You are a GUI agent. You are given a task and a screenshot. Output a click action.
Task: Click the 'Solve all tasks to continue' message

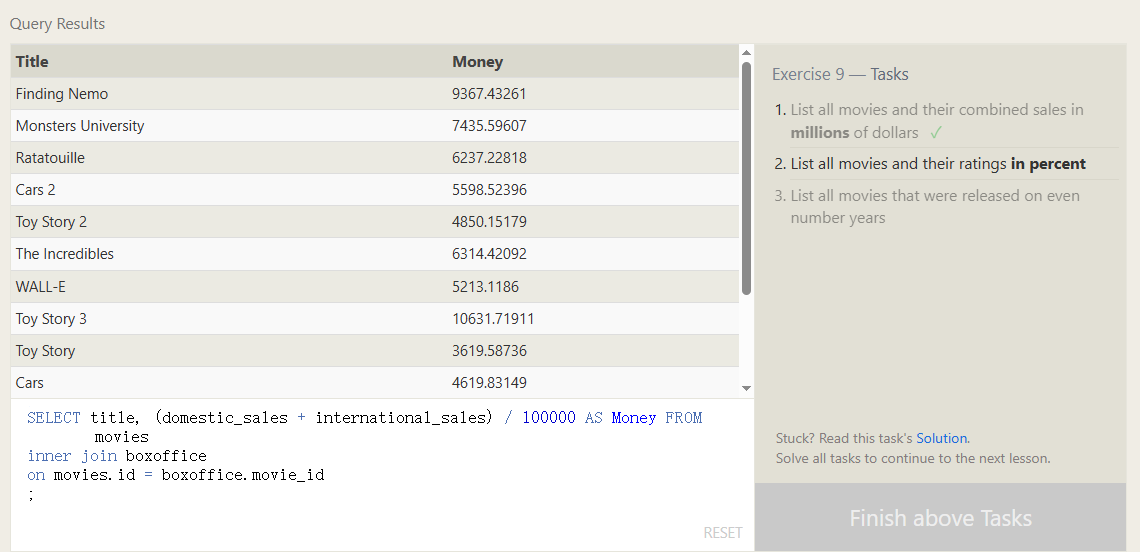click(x=913, y=458)
